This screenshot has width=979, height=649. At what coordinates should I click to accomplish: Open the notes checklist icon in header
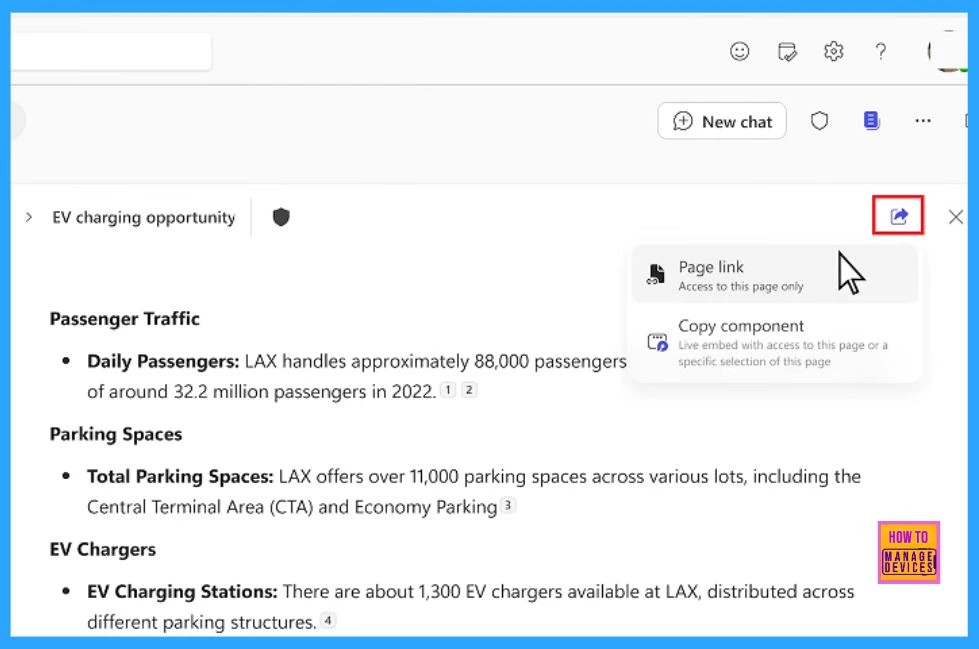click(x=787, y=51)
